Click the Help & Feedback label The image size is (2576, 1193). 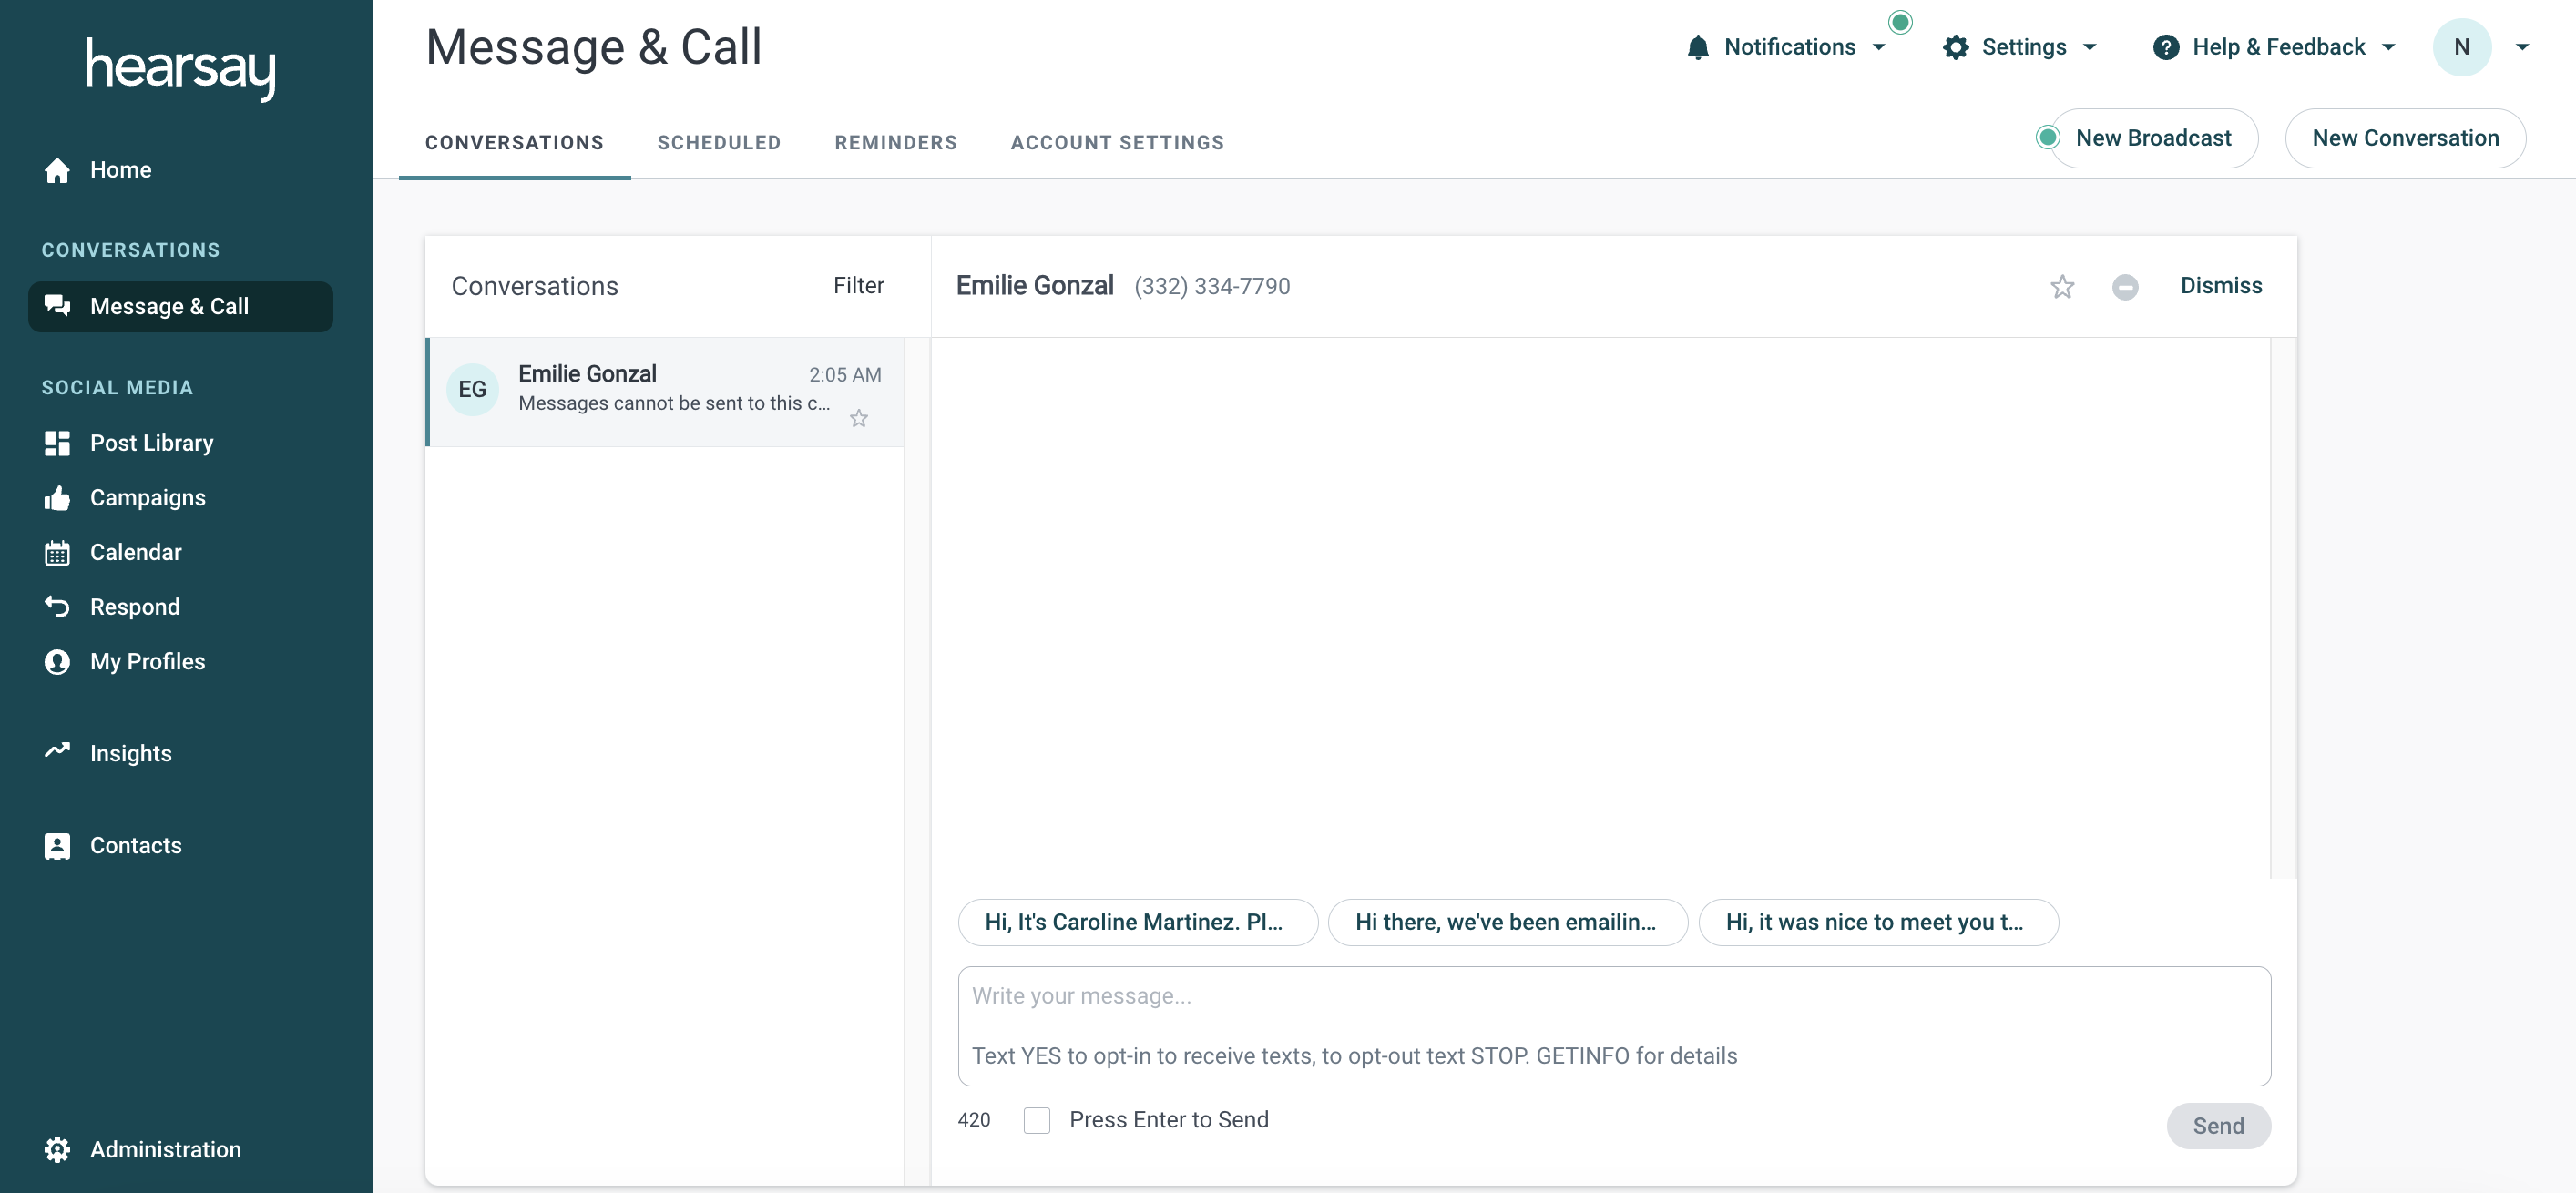(x=2278, y=47)
